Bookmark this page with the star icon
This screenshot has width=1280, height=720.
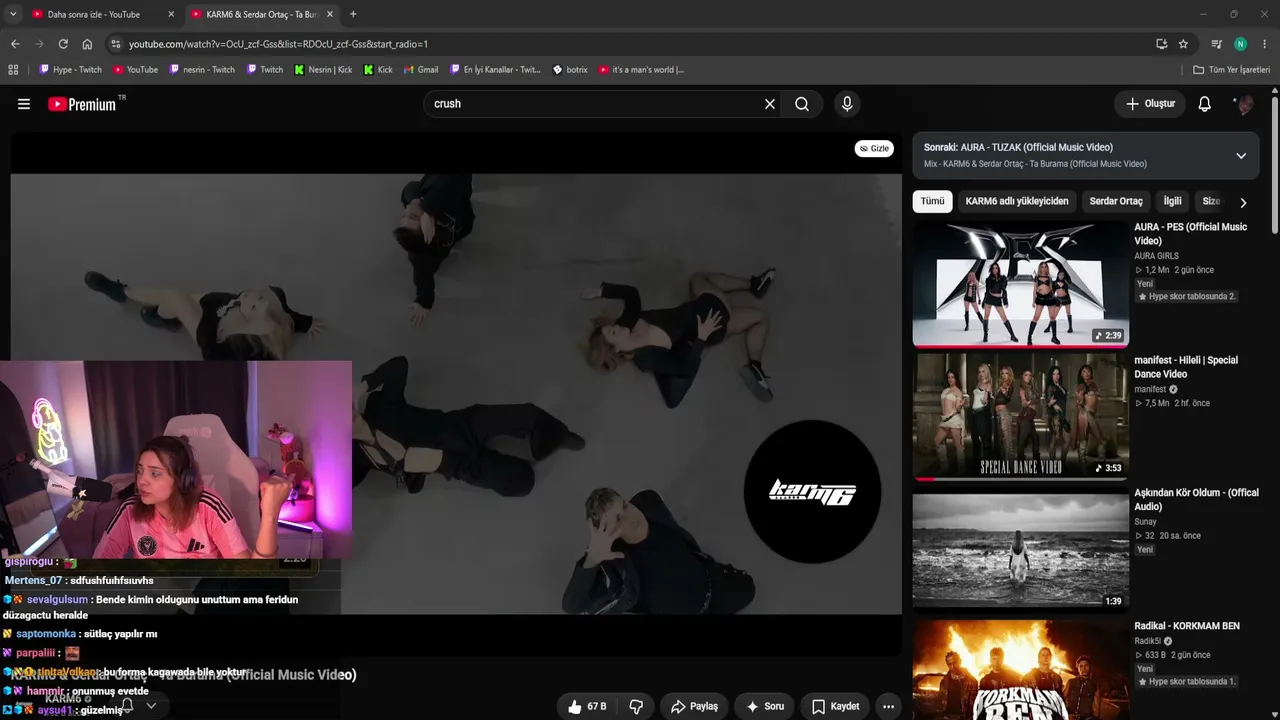coord(1183,44)
